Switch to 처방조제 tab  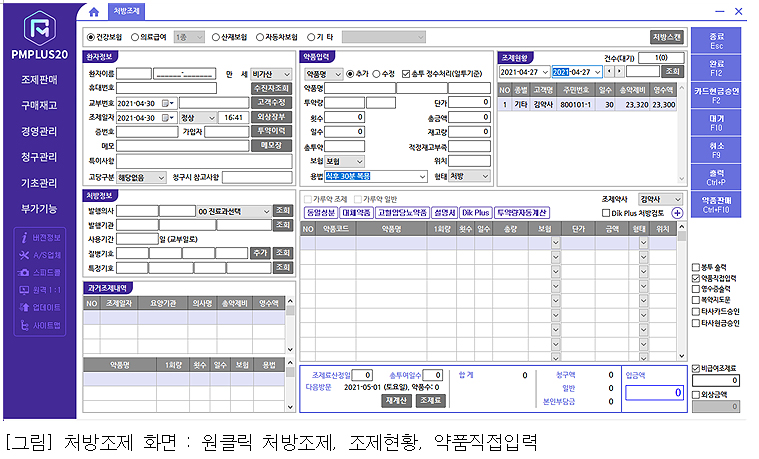point(126,11)
